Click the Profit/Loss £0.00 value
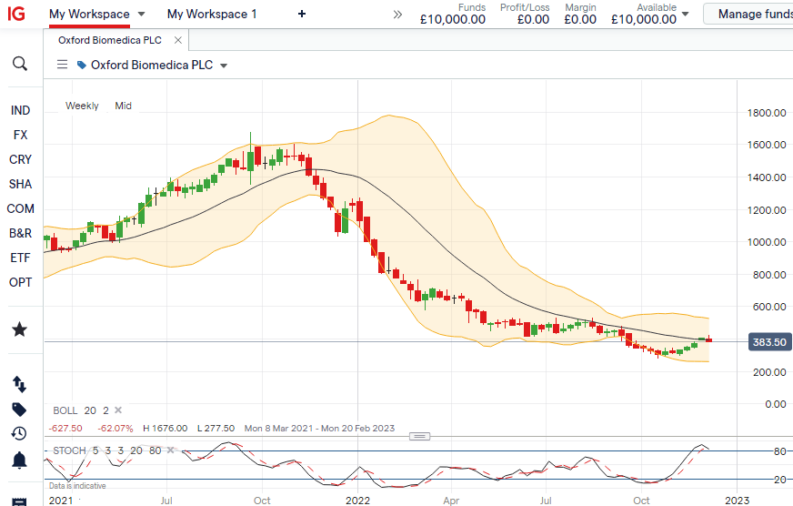Viewport: 793px width, 506px height. click(533, 20)
